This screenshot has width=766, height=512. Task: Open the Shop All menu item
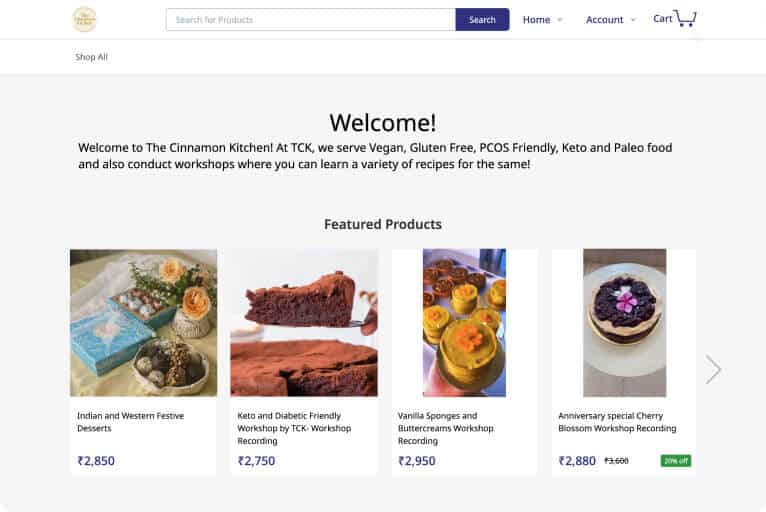point(92,57)
